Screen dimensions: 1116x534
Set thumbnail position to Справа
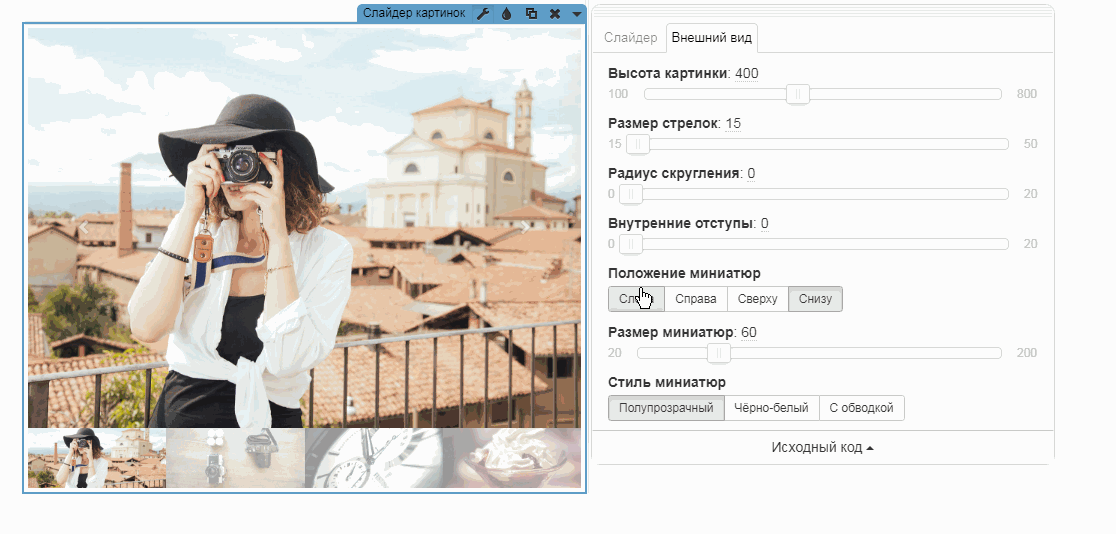point(695,299)
